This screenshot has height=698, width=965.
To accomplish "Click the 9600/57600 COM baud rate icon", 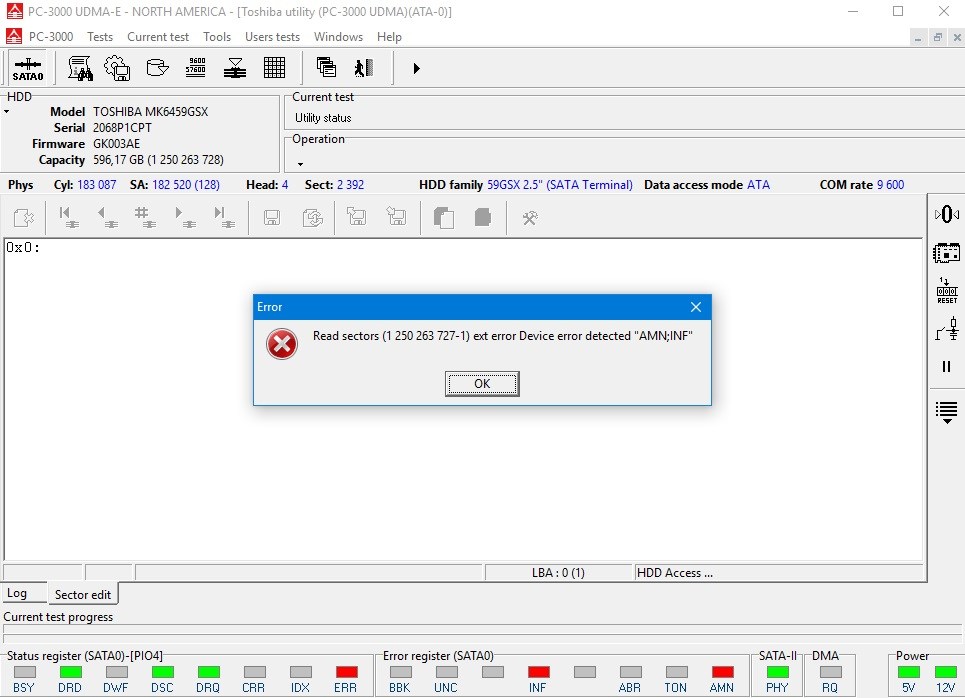I will click(196, 68).
